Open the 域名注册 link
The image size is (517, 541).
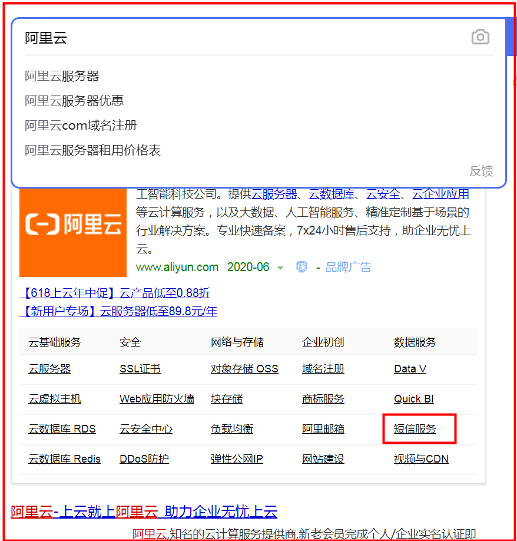pos(323,369)
